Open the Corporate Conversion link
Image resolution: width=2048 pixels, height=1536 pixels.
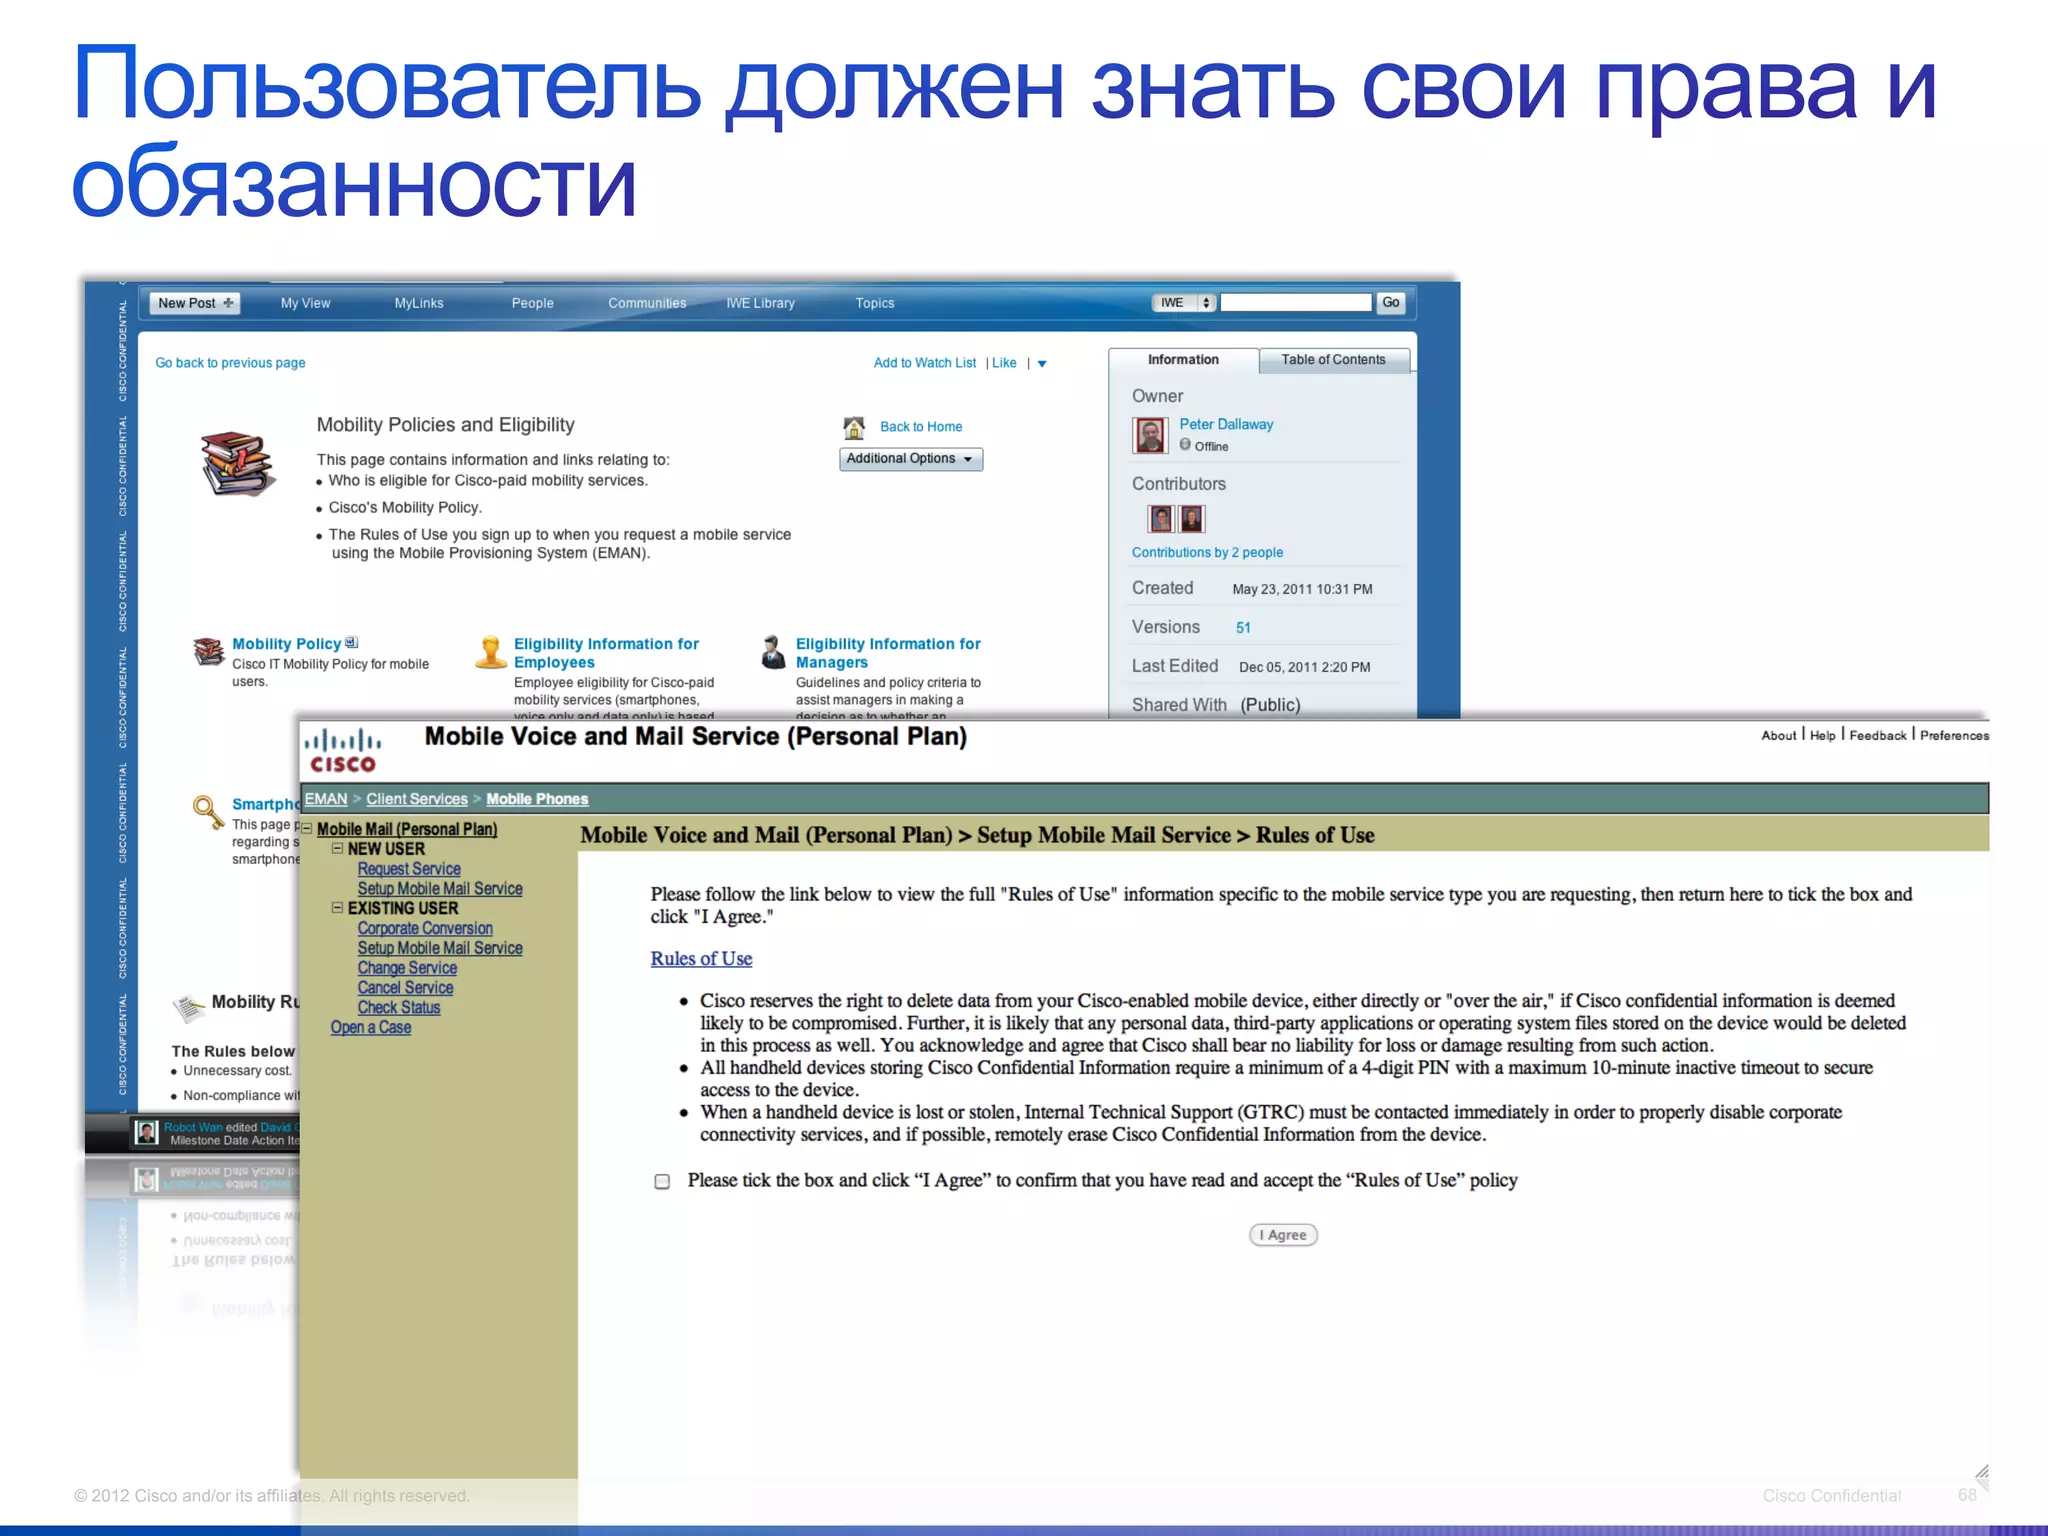tap(425, 928)
